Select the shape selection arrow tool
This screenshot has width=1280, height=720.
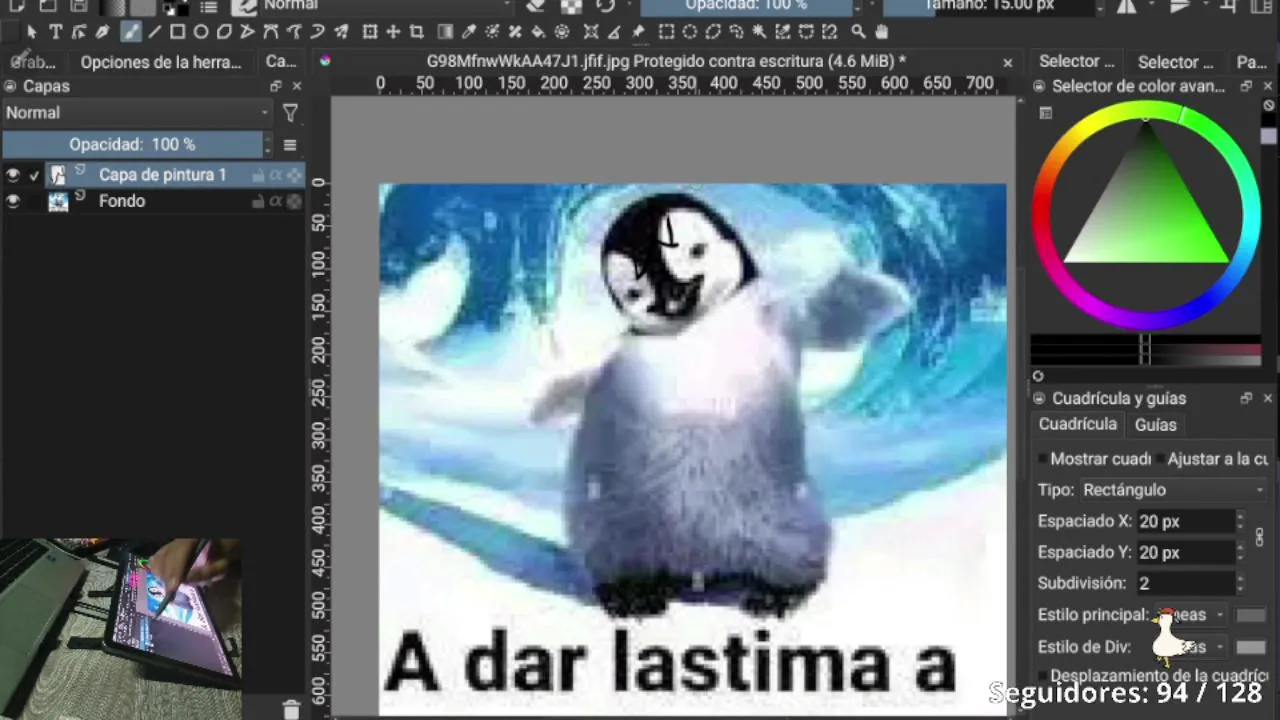32,32
